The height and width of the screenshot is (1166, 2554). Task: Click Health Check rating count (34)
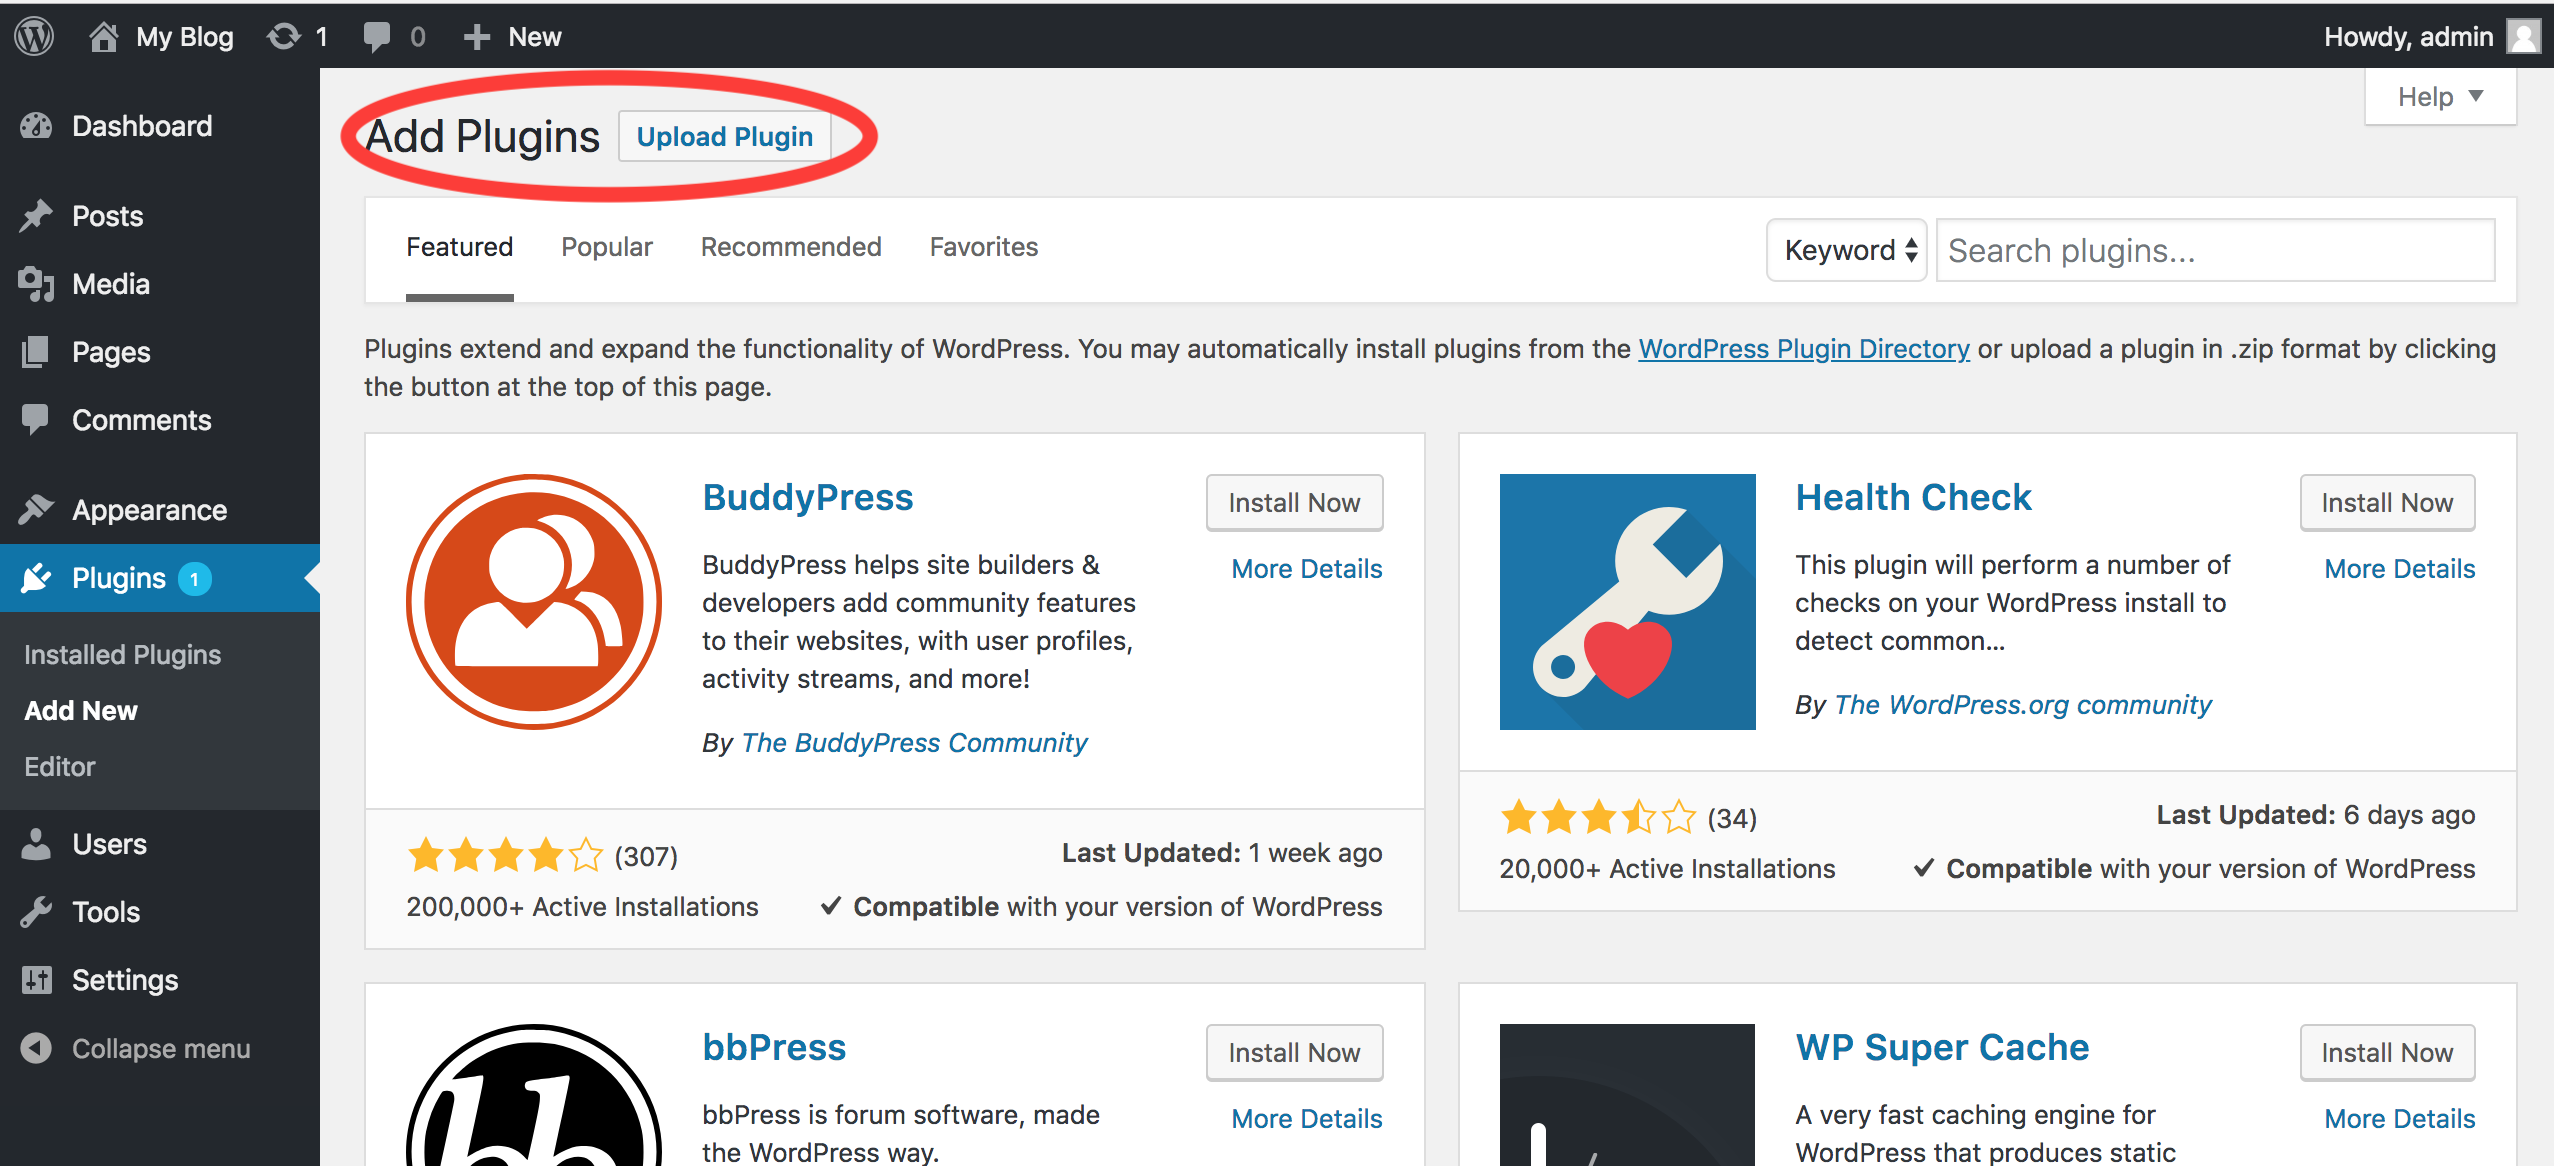point(1732,819)
